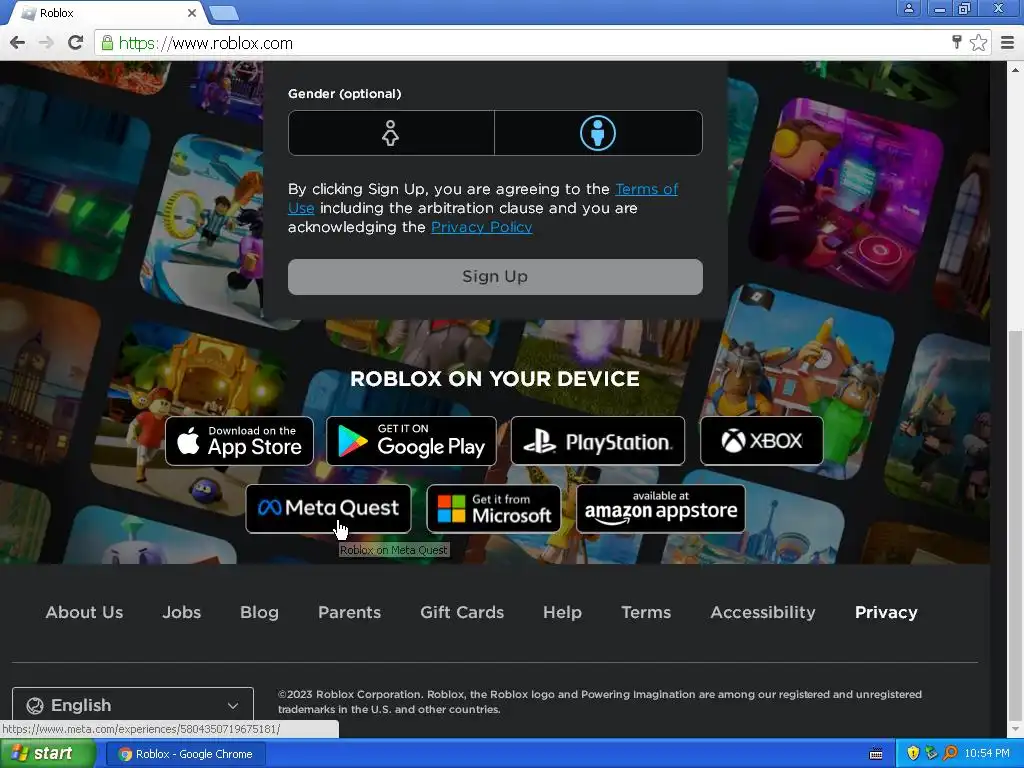Screen dimensions: 1024x768
Task: Open the Windows Start button
Action: [x=47, y=754]
